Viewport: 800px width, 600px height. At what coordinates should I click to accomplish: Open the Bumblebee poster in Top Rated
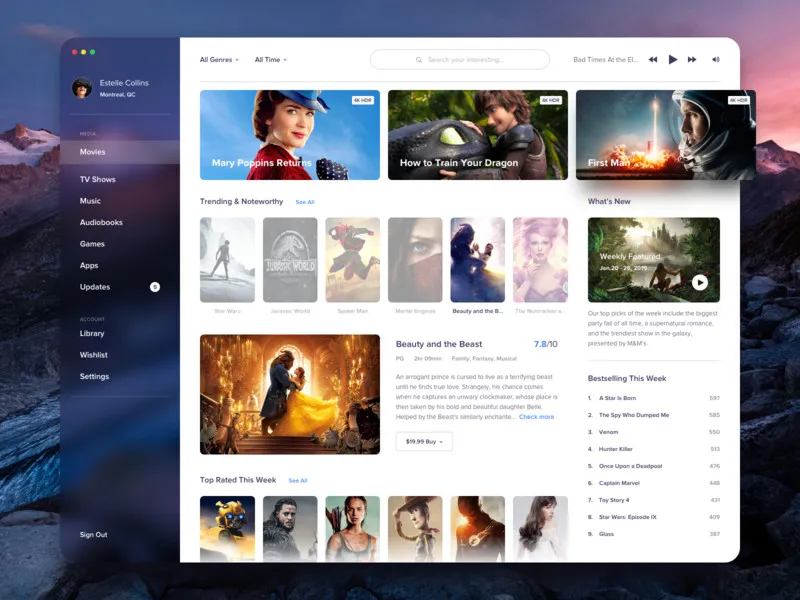227,529
